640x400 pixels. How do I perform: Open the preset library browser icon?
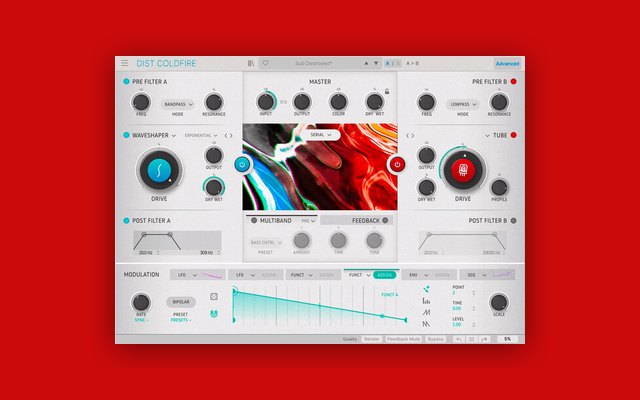click(x=251, y=63)
